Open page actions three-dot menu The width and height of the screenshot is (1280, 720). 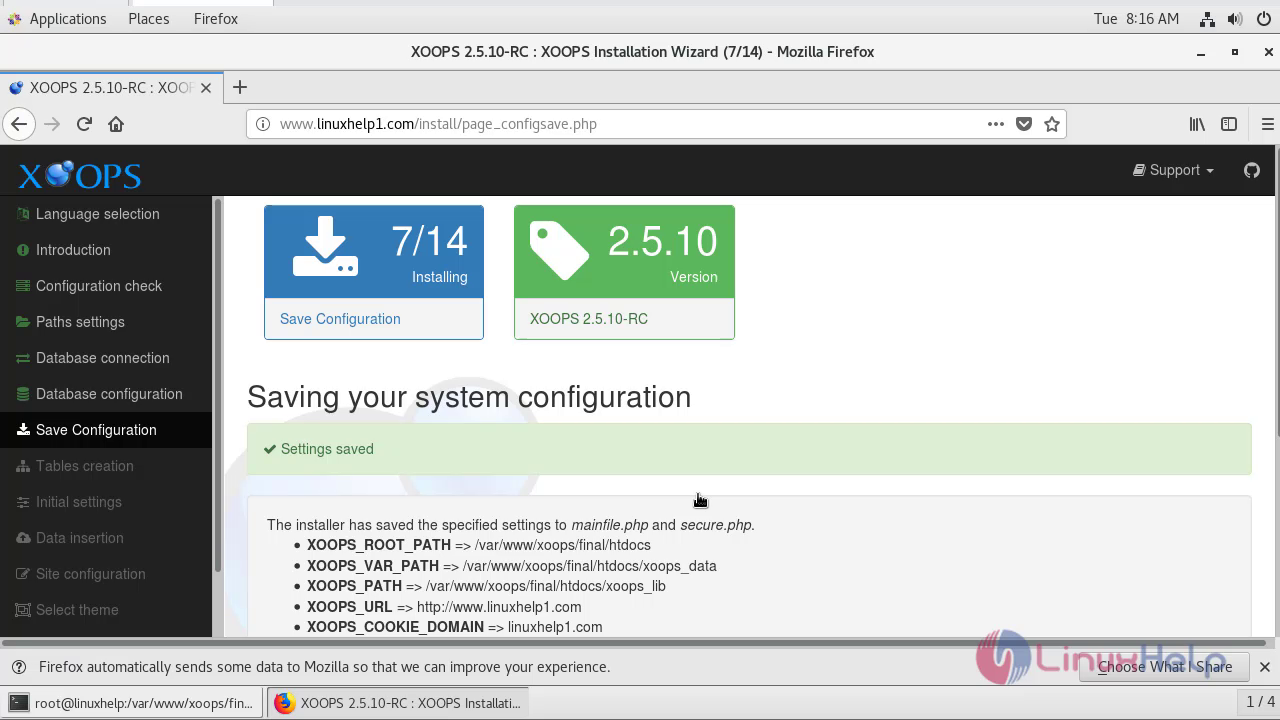(995, 124)
